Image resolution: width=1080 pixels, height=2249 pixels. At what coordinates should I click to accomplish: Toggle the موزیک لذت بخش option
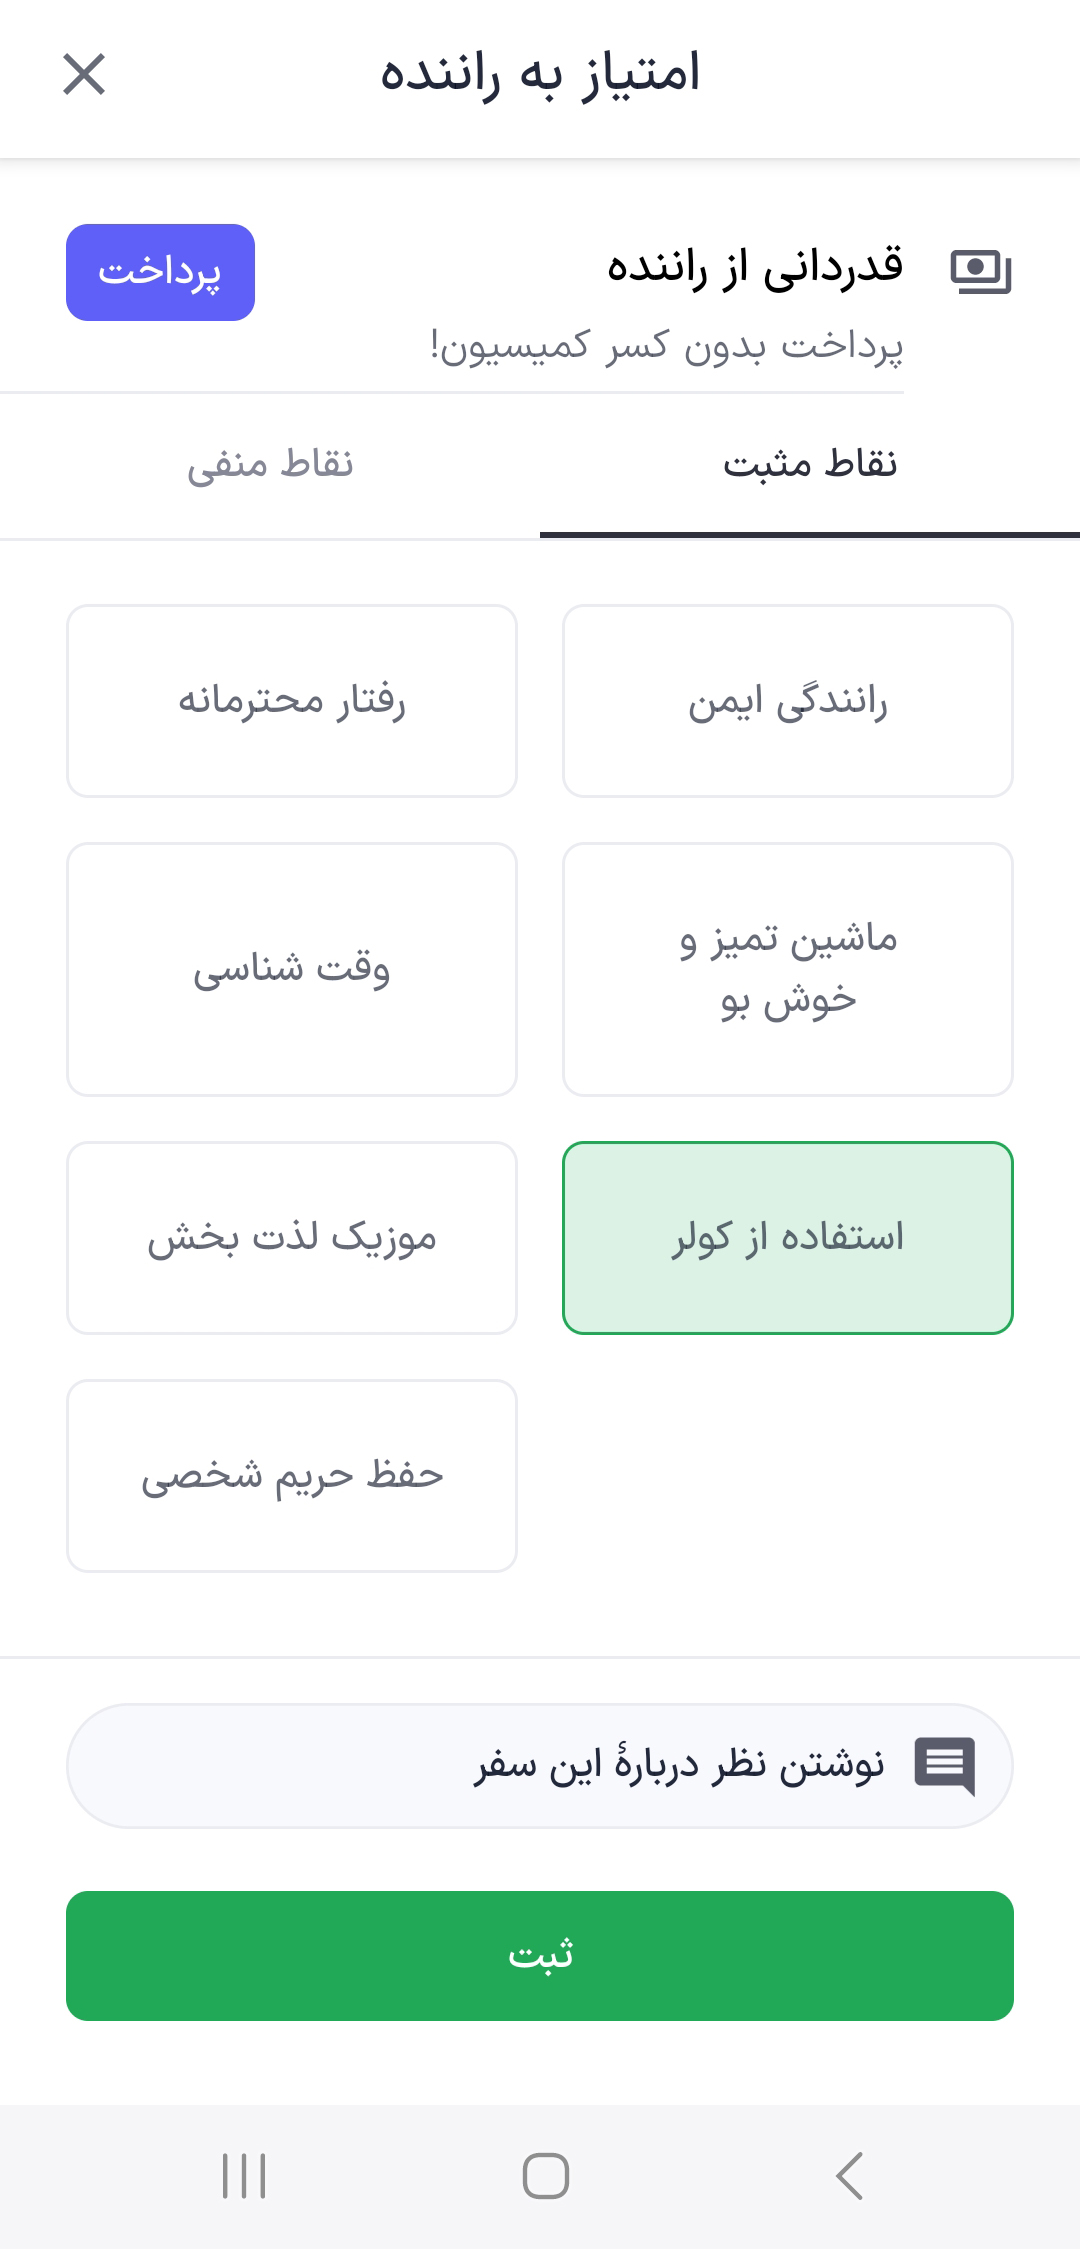[292, 1238]
